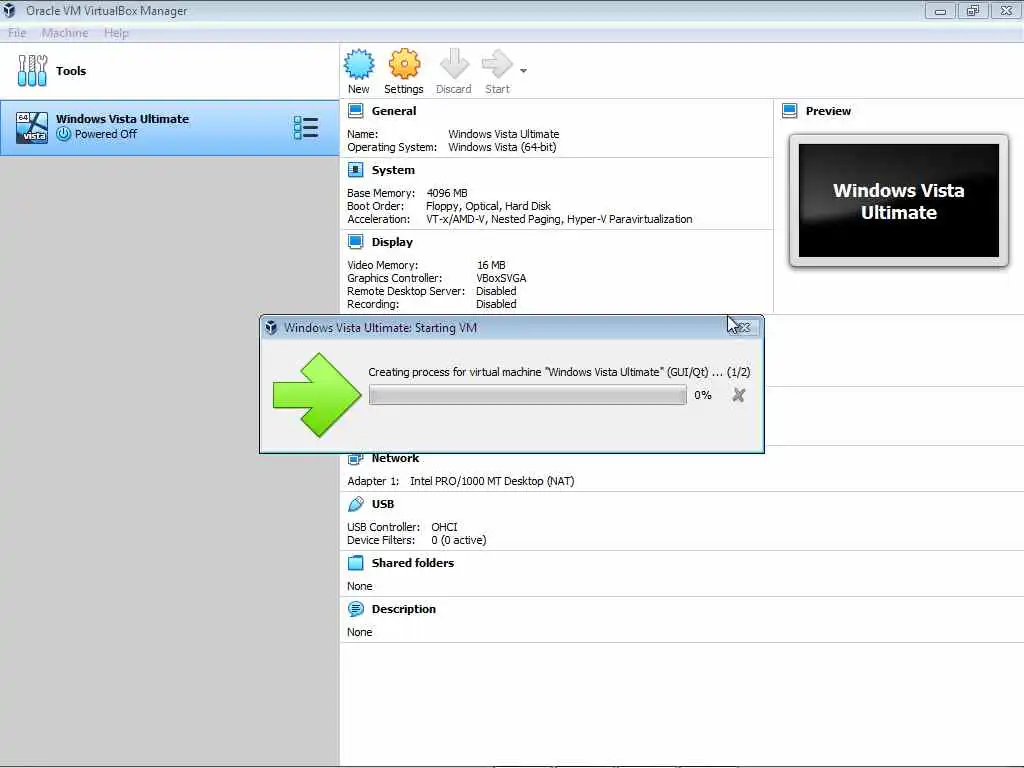Cancel the VM start progress operation

point(739,395)
